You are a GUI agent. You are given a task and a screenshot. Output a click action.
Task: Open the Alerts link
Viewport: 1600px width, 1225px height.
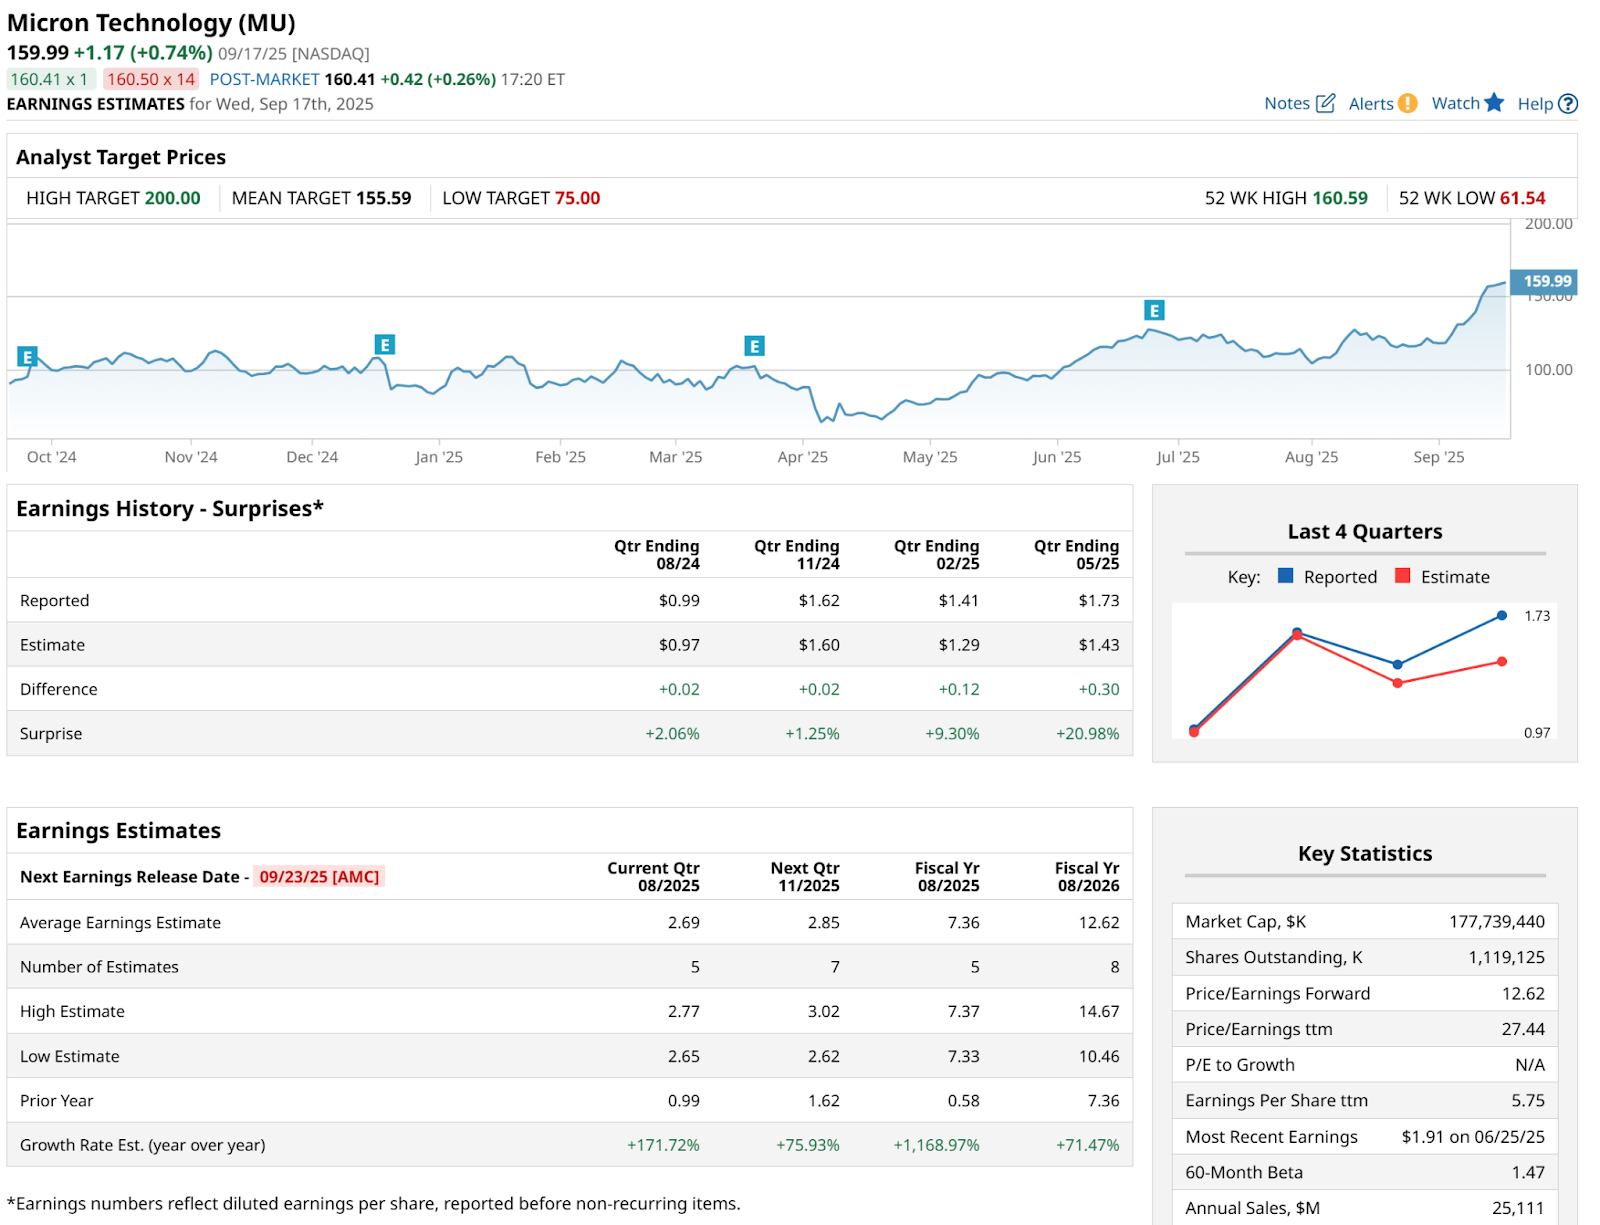pyautogui.click(x=1371, y=103)
